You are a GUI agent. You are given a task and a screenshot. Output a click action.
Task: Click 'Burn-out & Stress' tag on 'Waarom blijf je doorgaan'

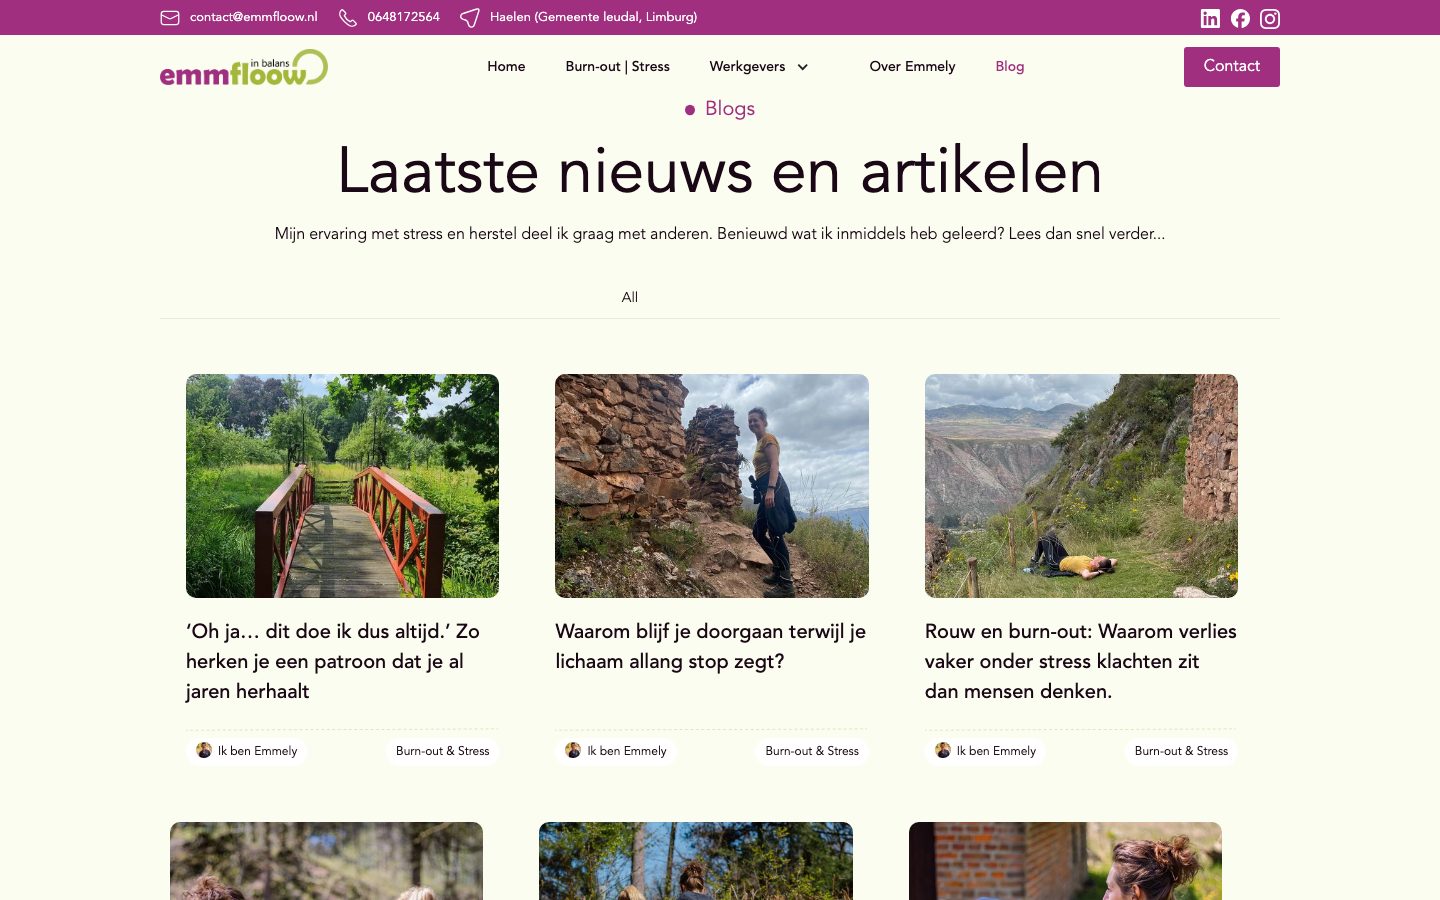coord(812,751)
